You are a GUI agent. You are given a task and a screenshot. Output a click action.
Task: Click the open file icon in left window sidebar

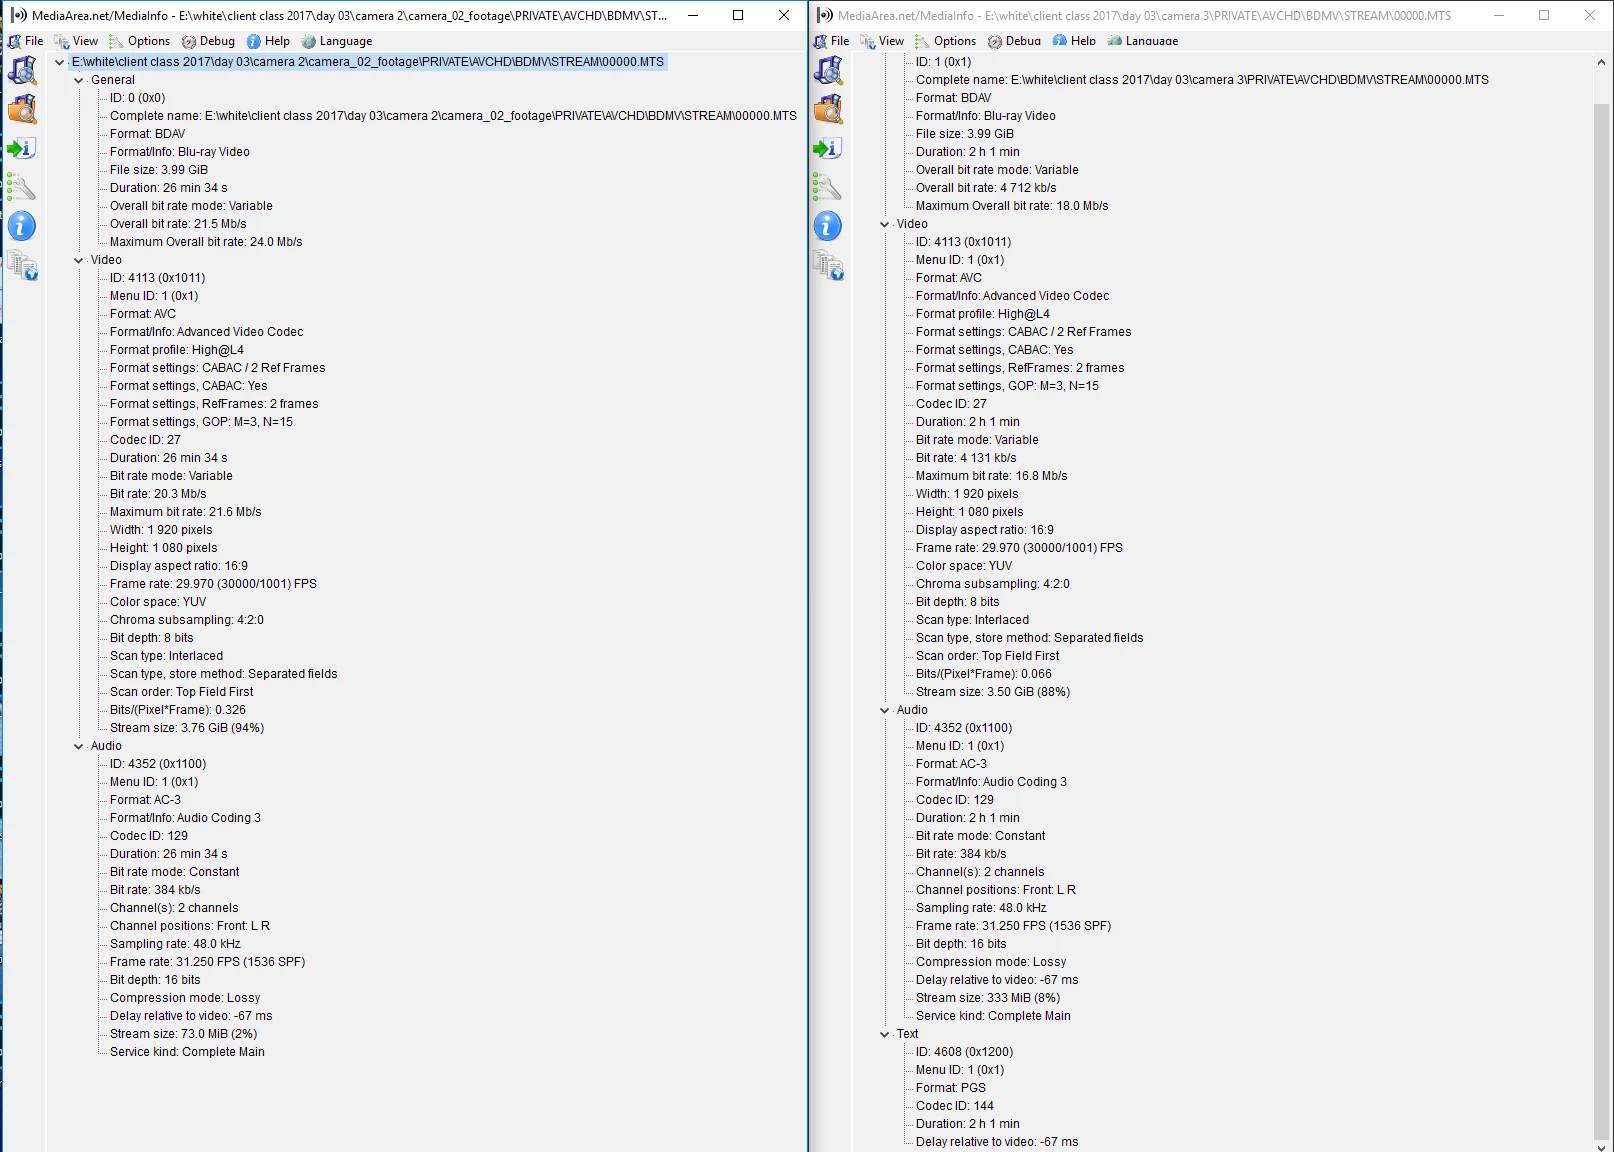tap(22, 71)
